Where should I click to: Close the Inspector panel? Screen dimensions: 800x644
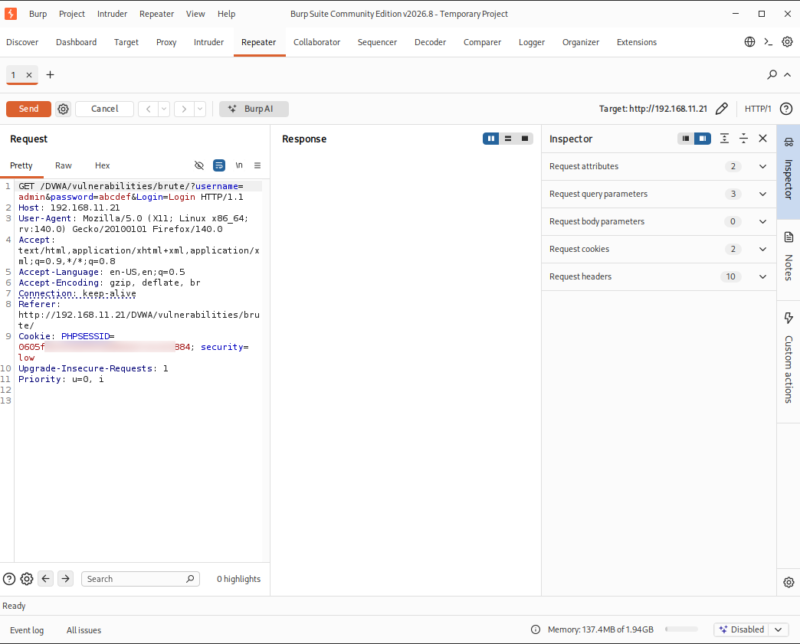pos(763,139)
